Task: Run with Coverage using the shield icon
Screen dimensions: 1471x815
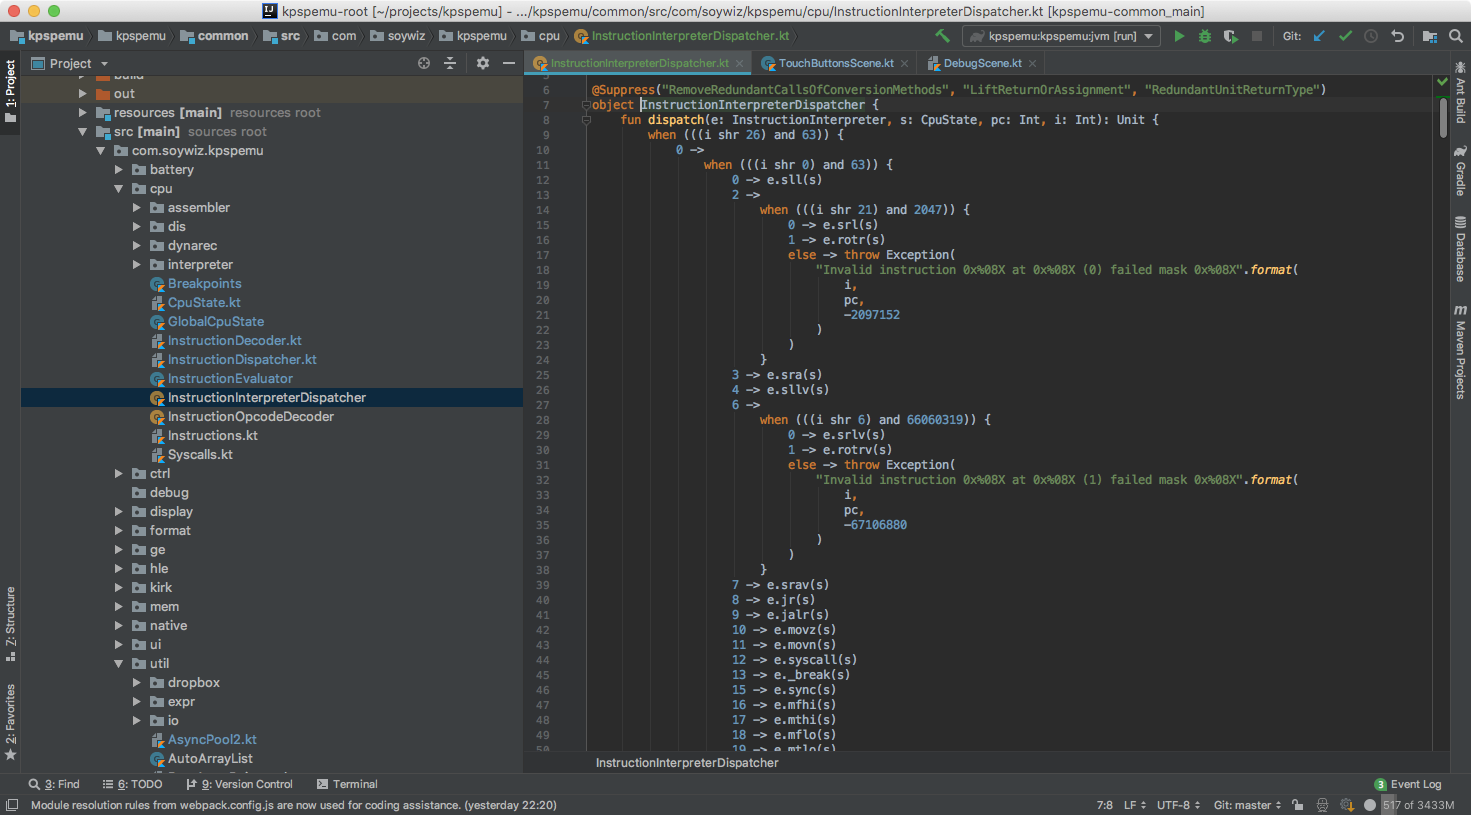Action: click(1231, 36)
